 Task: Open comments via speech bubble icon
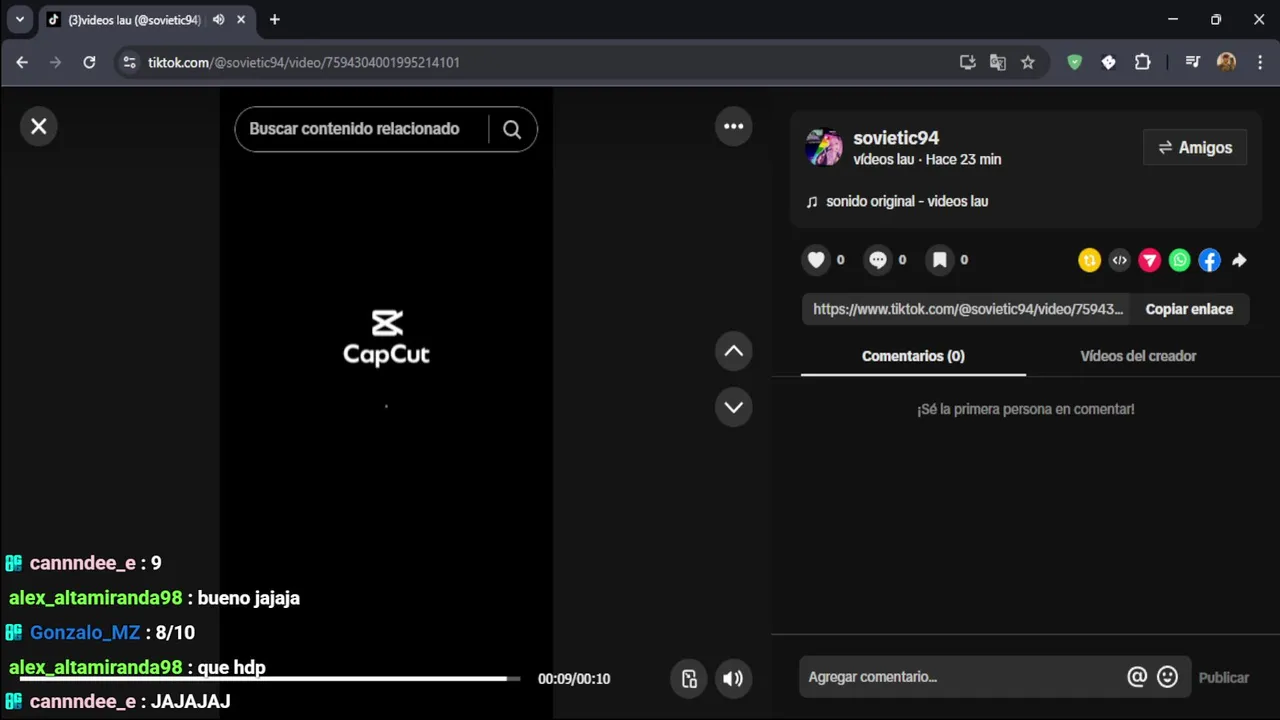coord(878,260)
